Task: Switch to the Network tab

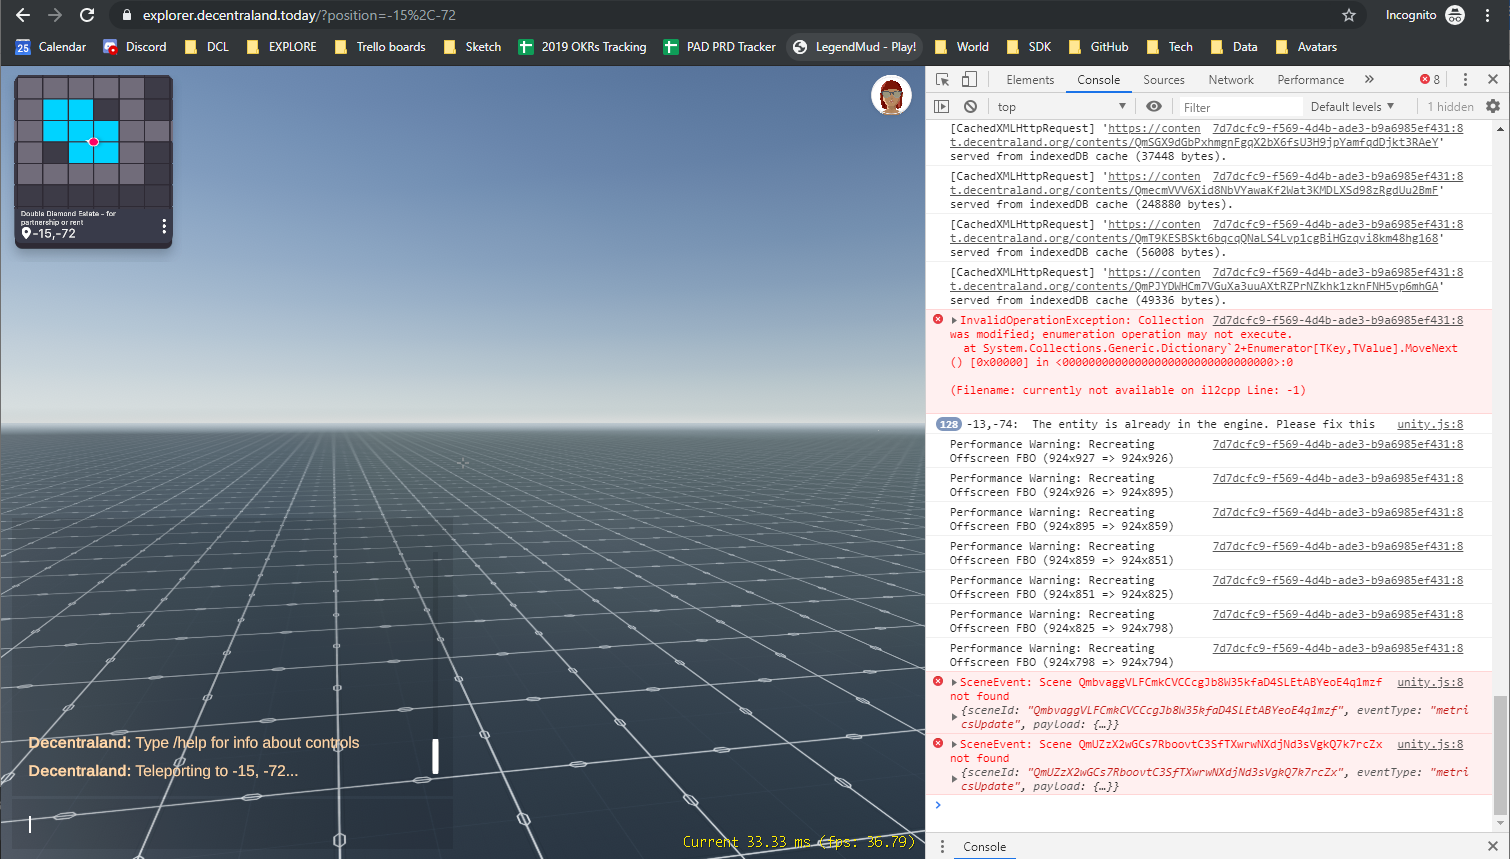Action: tap(1231, 79)
